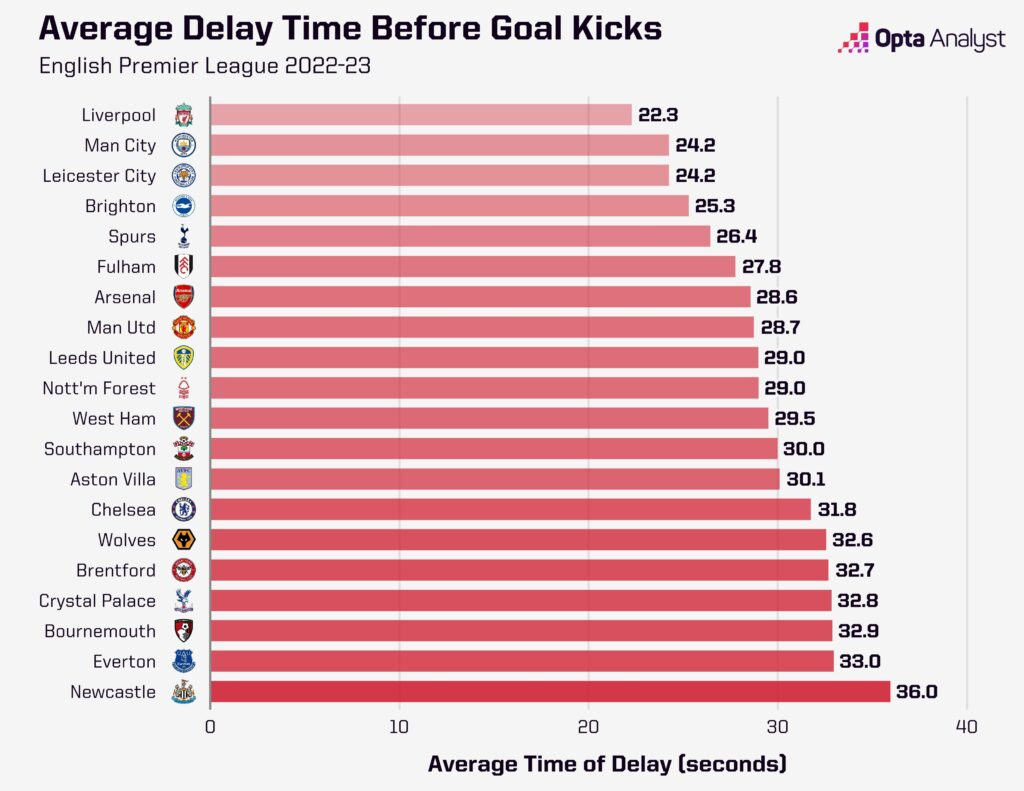Select the Fulham 27.8 bar

(473, 266)
